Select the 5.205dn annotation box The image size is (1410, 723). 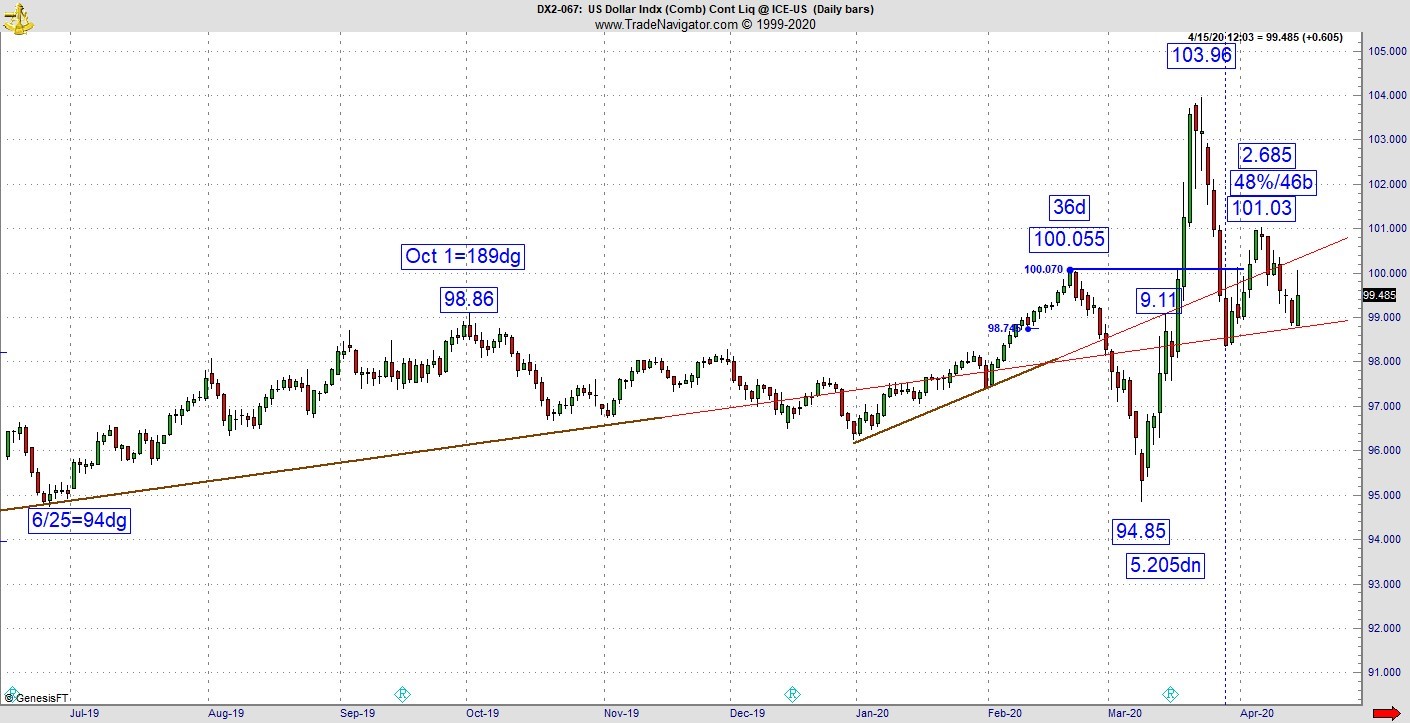pyautogui.click(x=1165, y=566)
